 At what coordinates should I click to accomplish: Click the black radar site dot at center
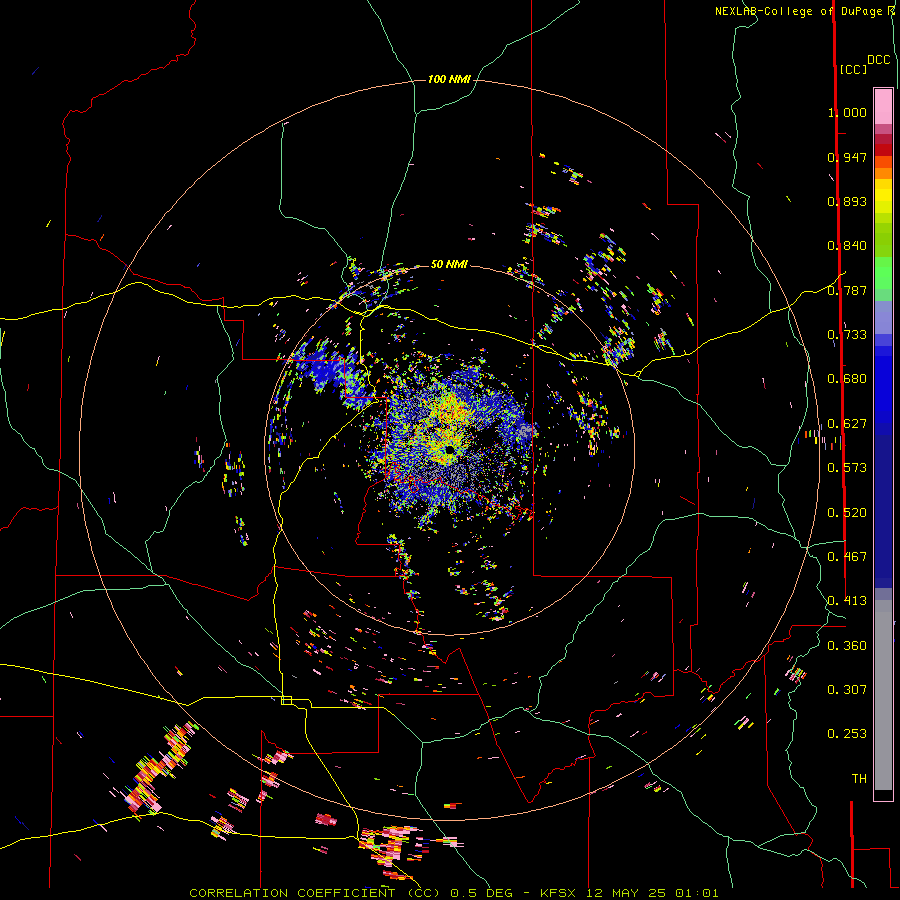pos(449,449)
